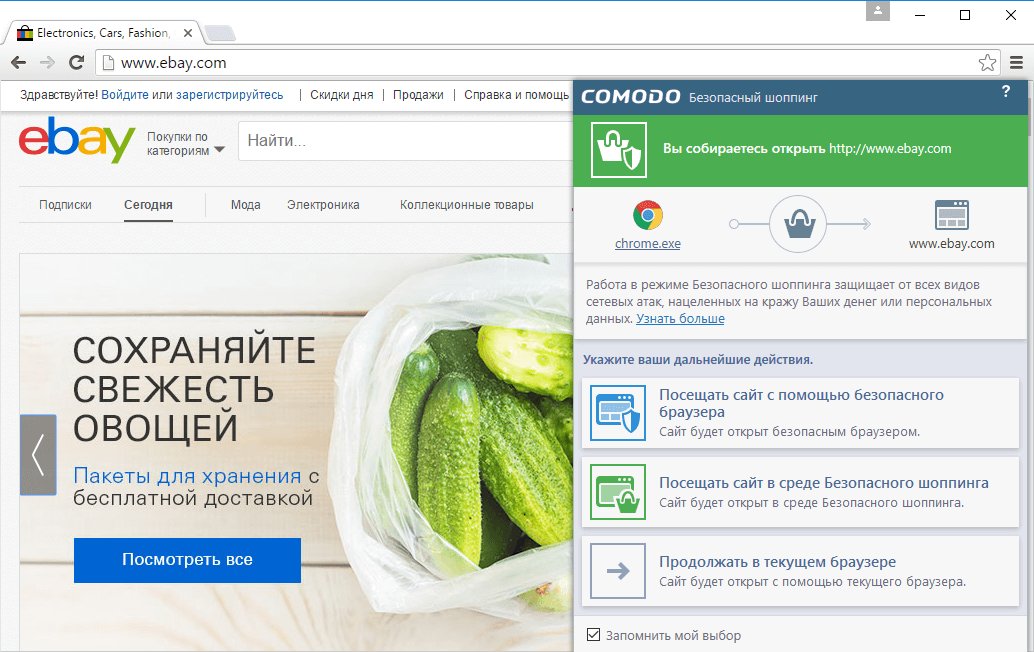Click the www.ebay.com website window icon
Viewport: 1034px width, 652px height.
(x=952, y=215)
